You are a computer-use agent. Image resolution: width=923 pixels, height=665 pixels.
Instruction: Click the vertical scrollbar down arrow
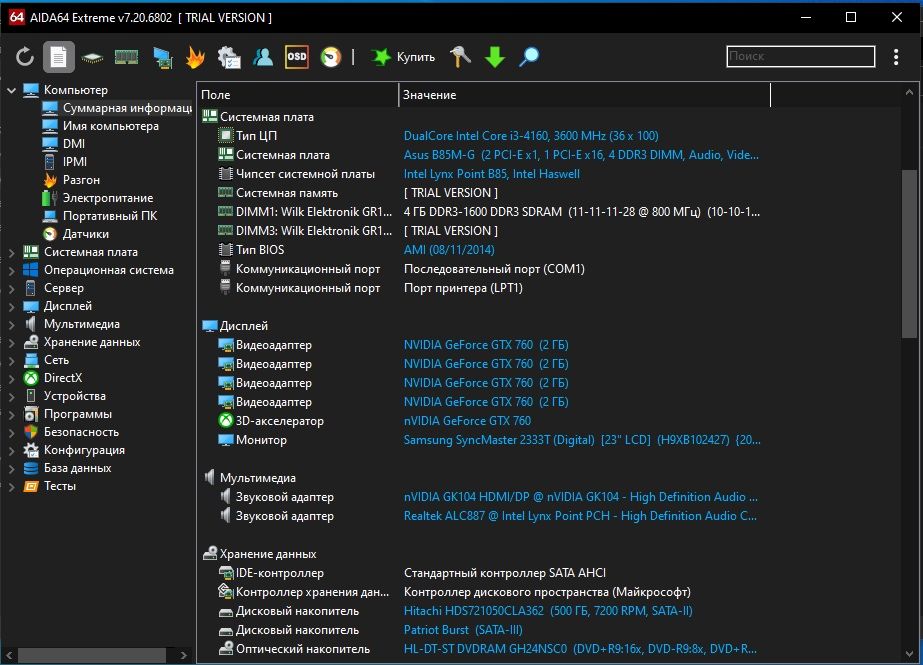909,654
